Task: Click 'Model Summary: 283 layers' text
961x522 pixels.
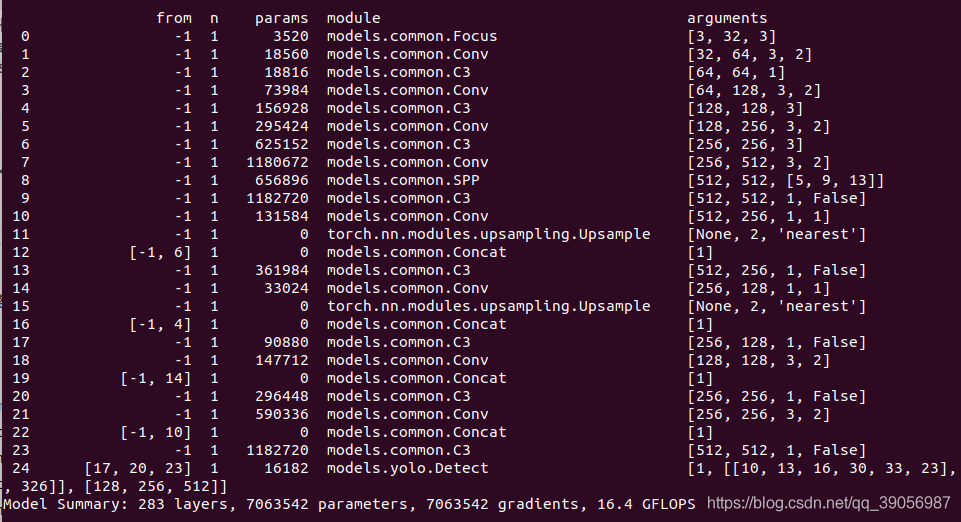Action: click(90, 504)
